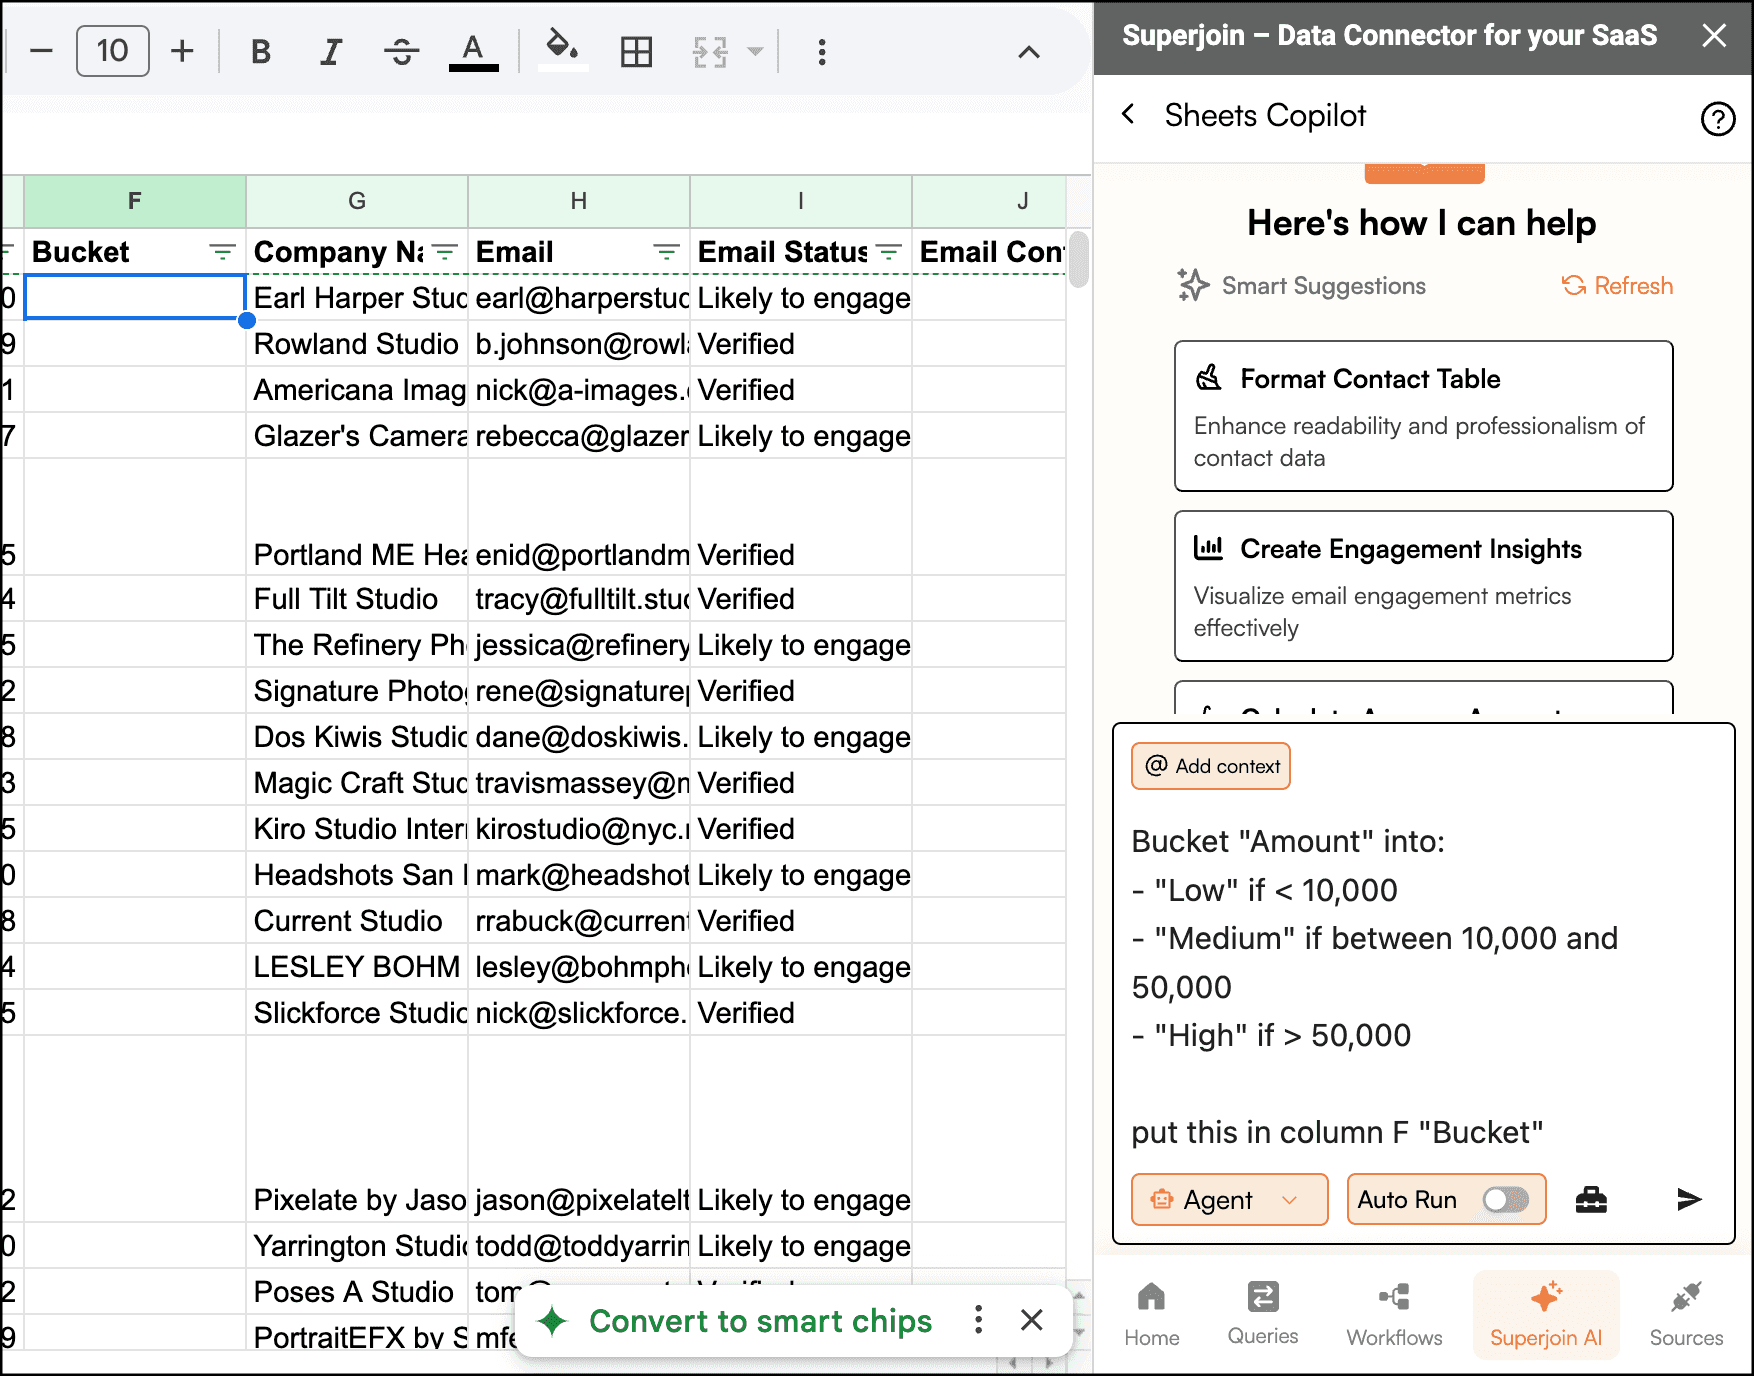This screenshot has width=1754, height=1376.
Task: Select the 'Current Studio' cell
Action: pyautogui.click(x=357, y=921)
